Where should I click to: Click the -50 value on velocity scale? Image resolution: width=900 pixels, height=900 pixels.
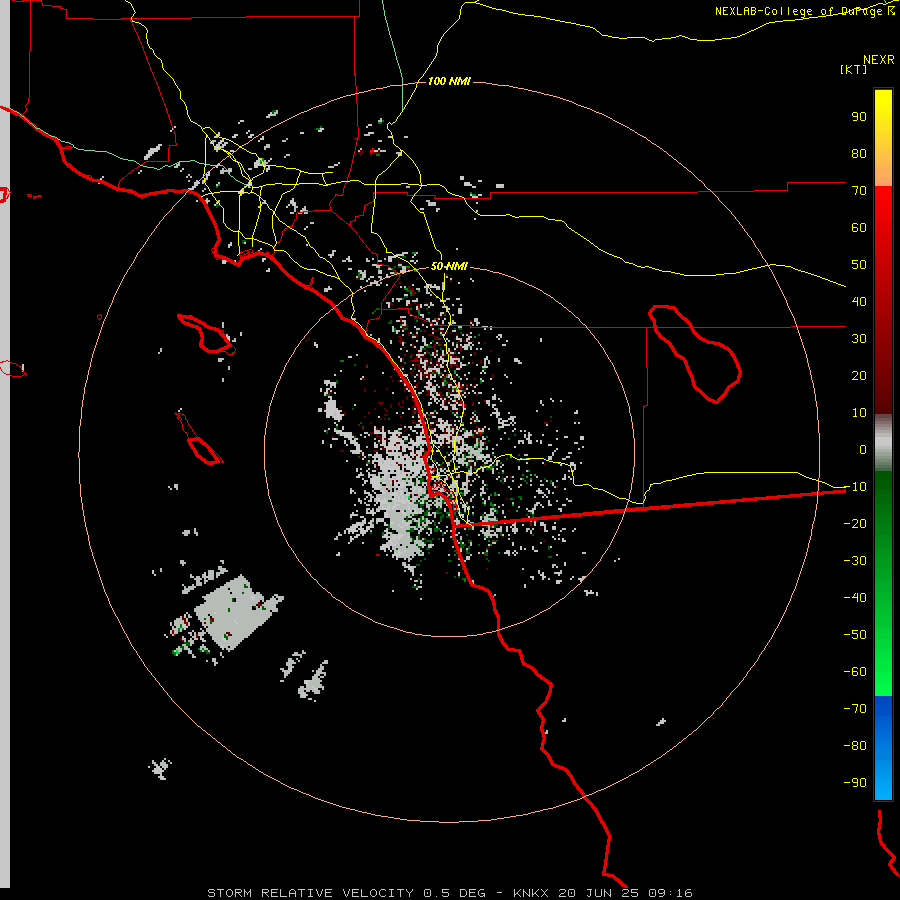pos(855,635)
